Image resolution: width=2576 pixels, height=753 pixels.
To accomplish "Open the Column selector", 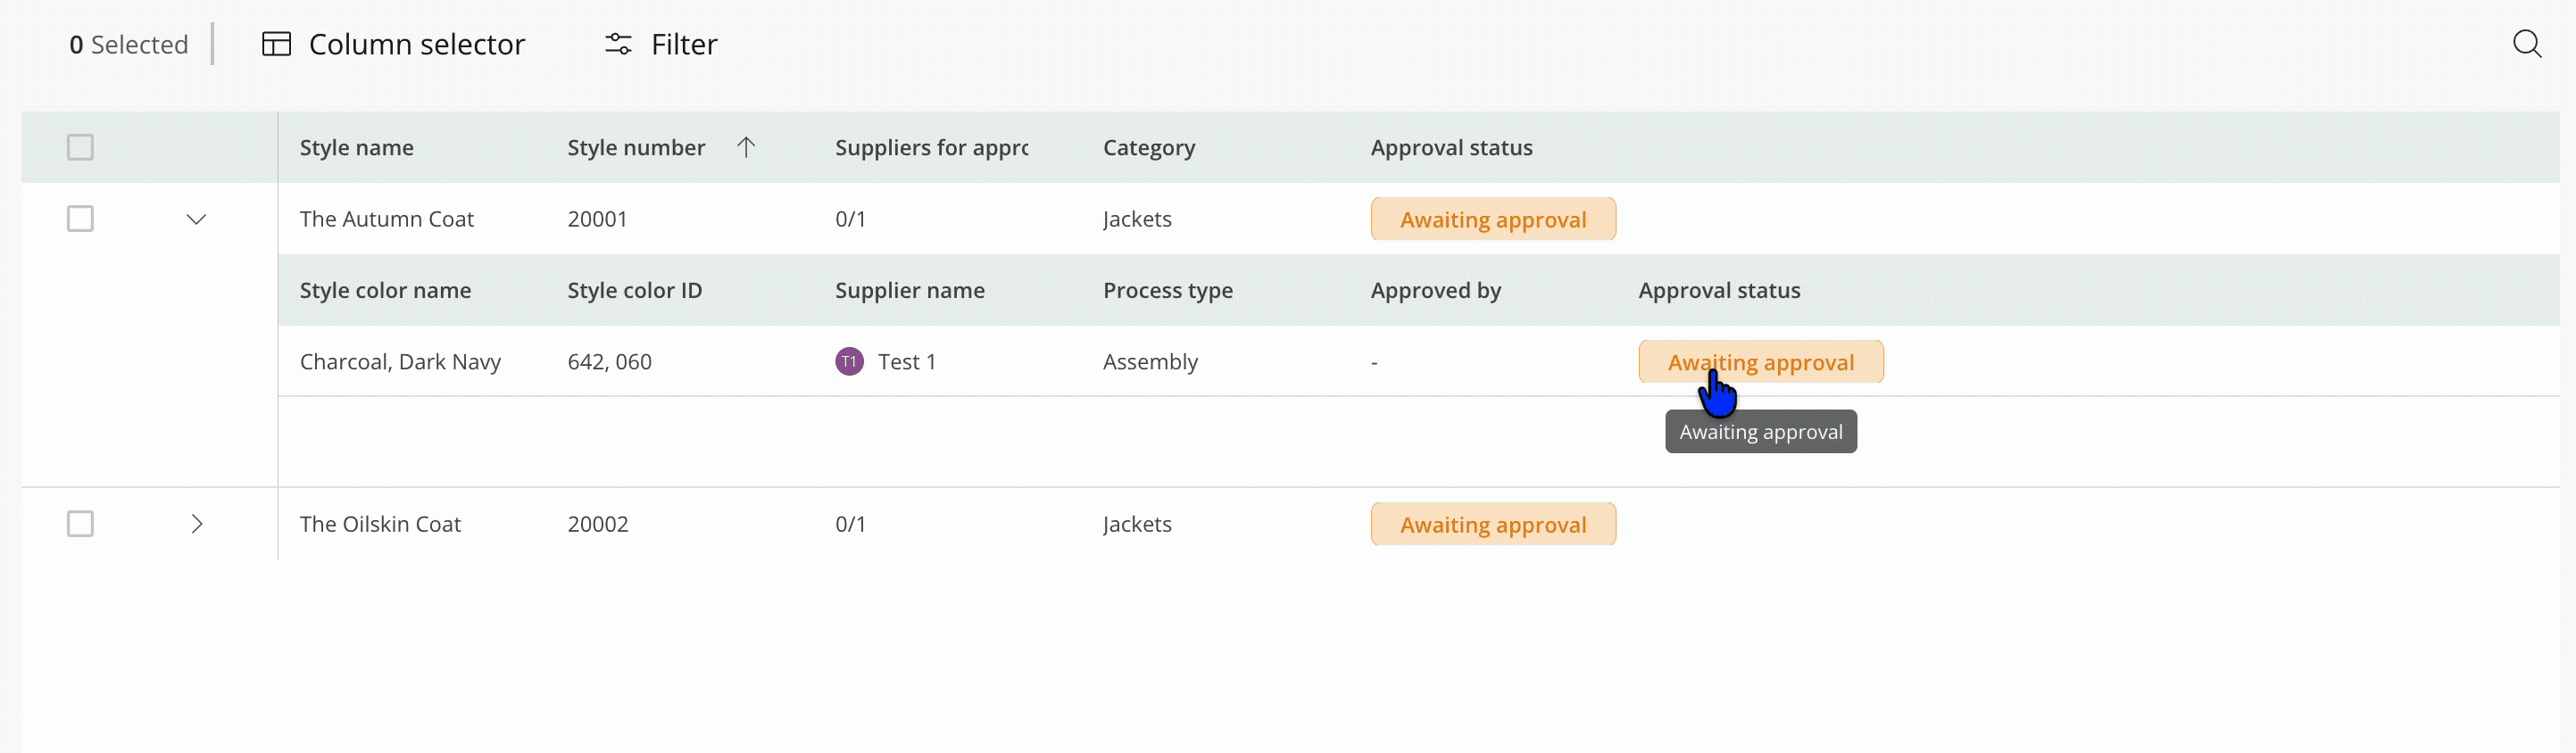I will [416, 44].
